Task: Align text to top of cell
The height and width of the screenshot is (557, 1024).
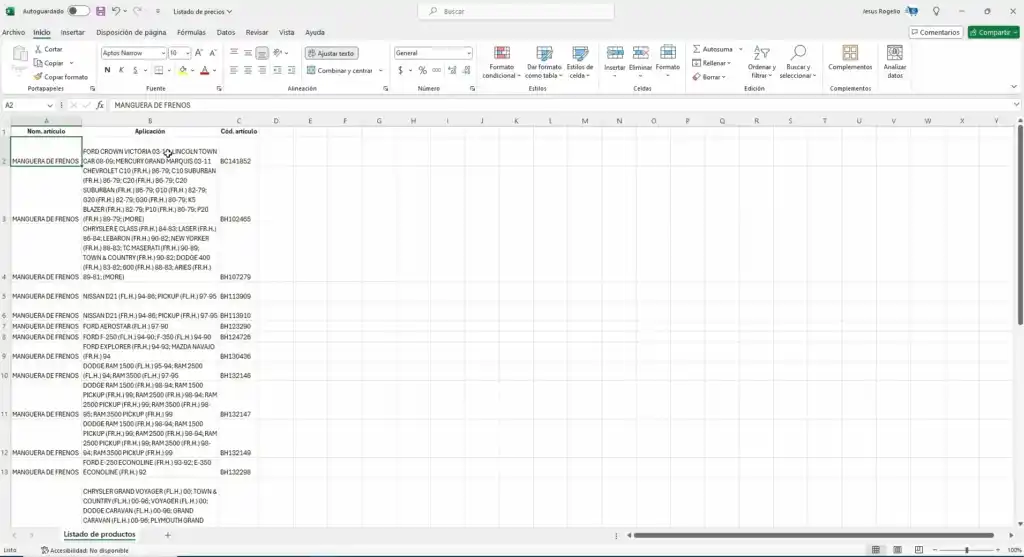Action: pos(233,53)
